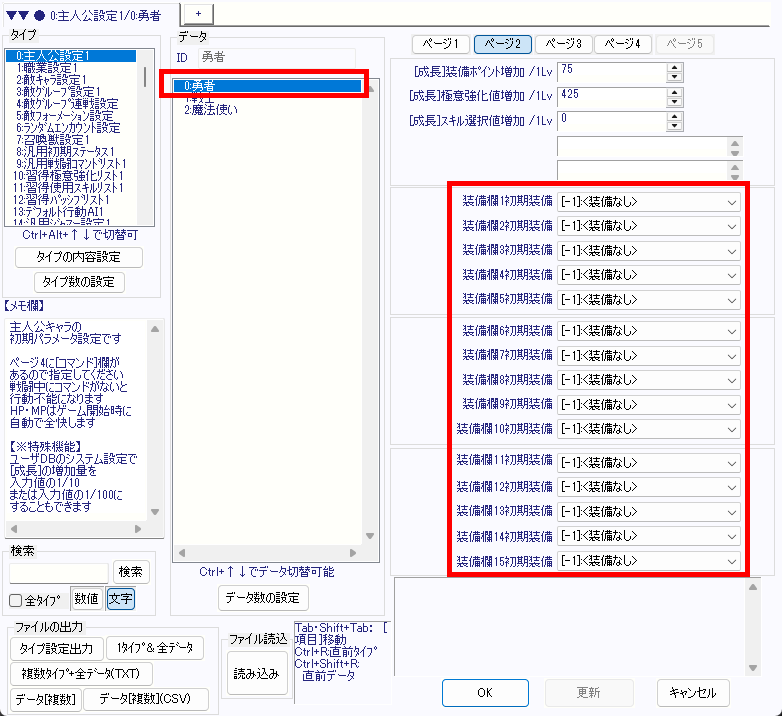
Task: Toggle the 数値 search mode button
Action: pyautogui.click(x=86, y=599)
